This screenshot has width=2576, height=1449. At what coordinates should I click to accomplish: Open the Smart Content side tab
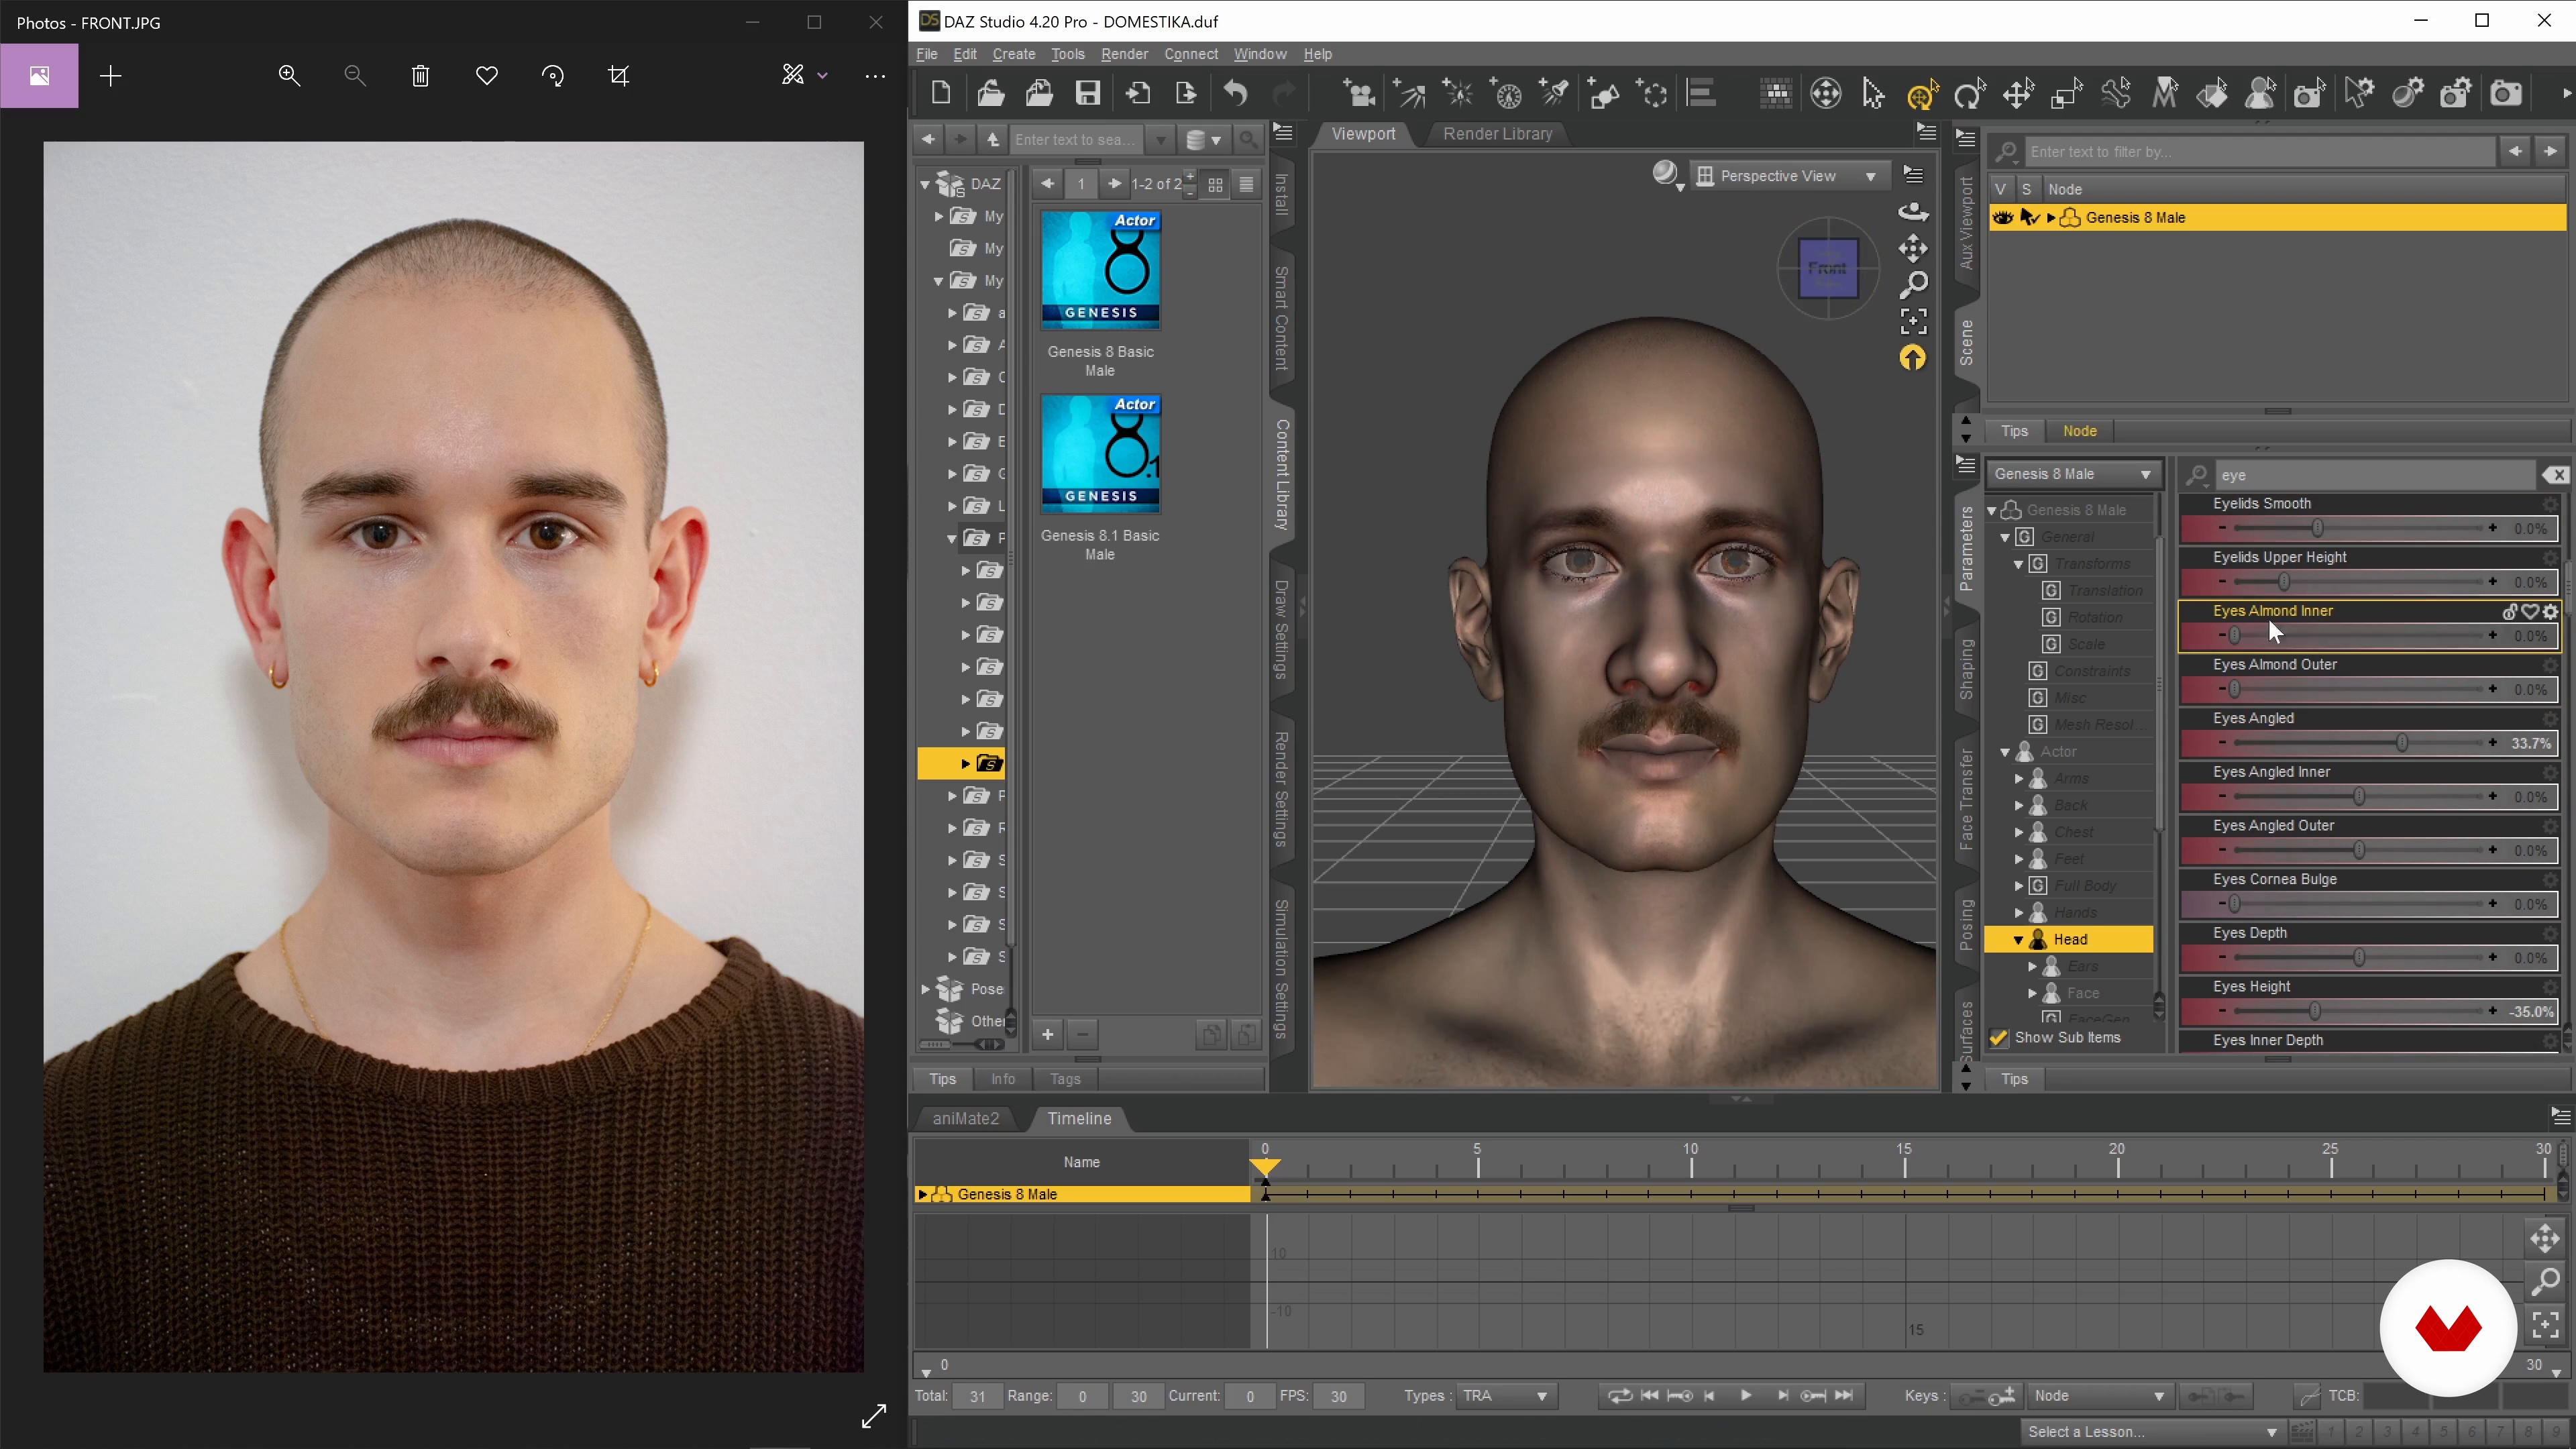click(1281, 318)
